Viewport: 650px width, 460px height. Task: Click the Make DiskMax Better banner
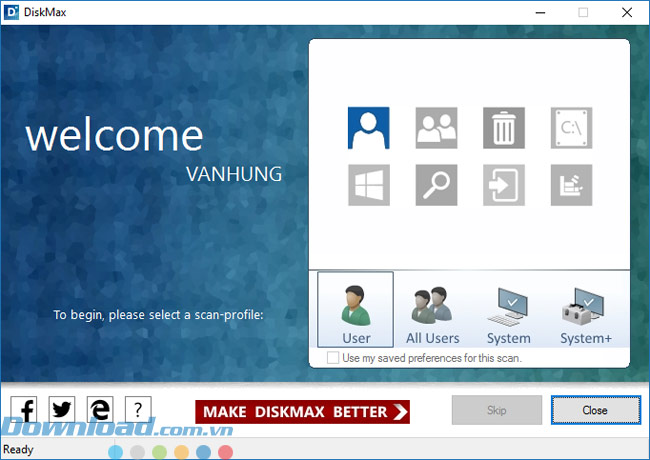(x=302, y=412)
